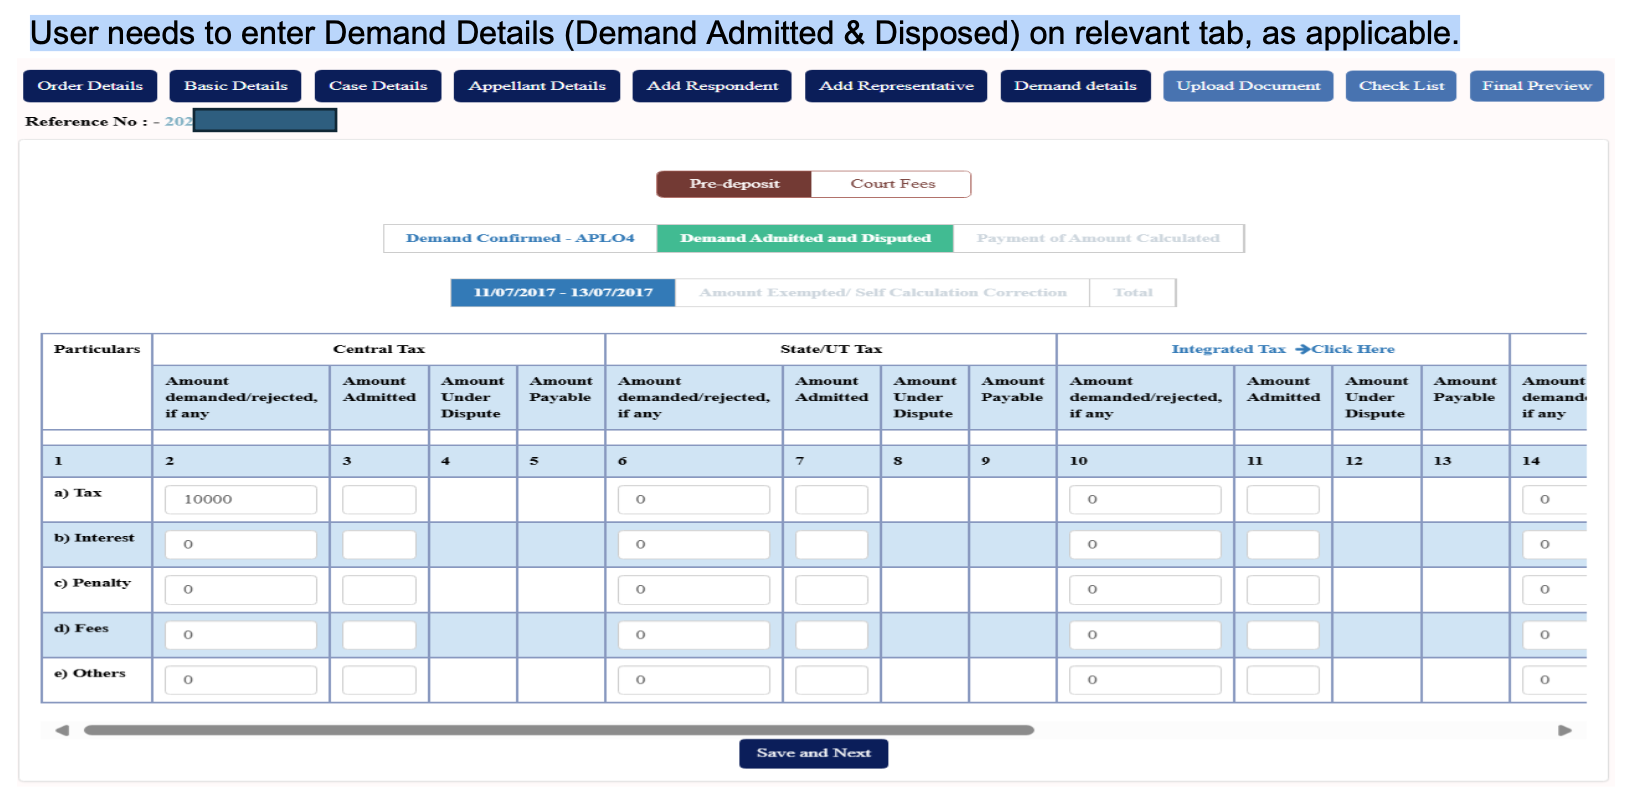Click State/UT Tax demanded field for Penalty row
1642x802 pixels.
(x=694, y=589)
